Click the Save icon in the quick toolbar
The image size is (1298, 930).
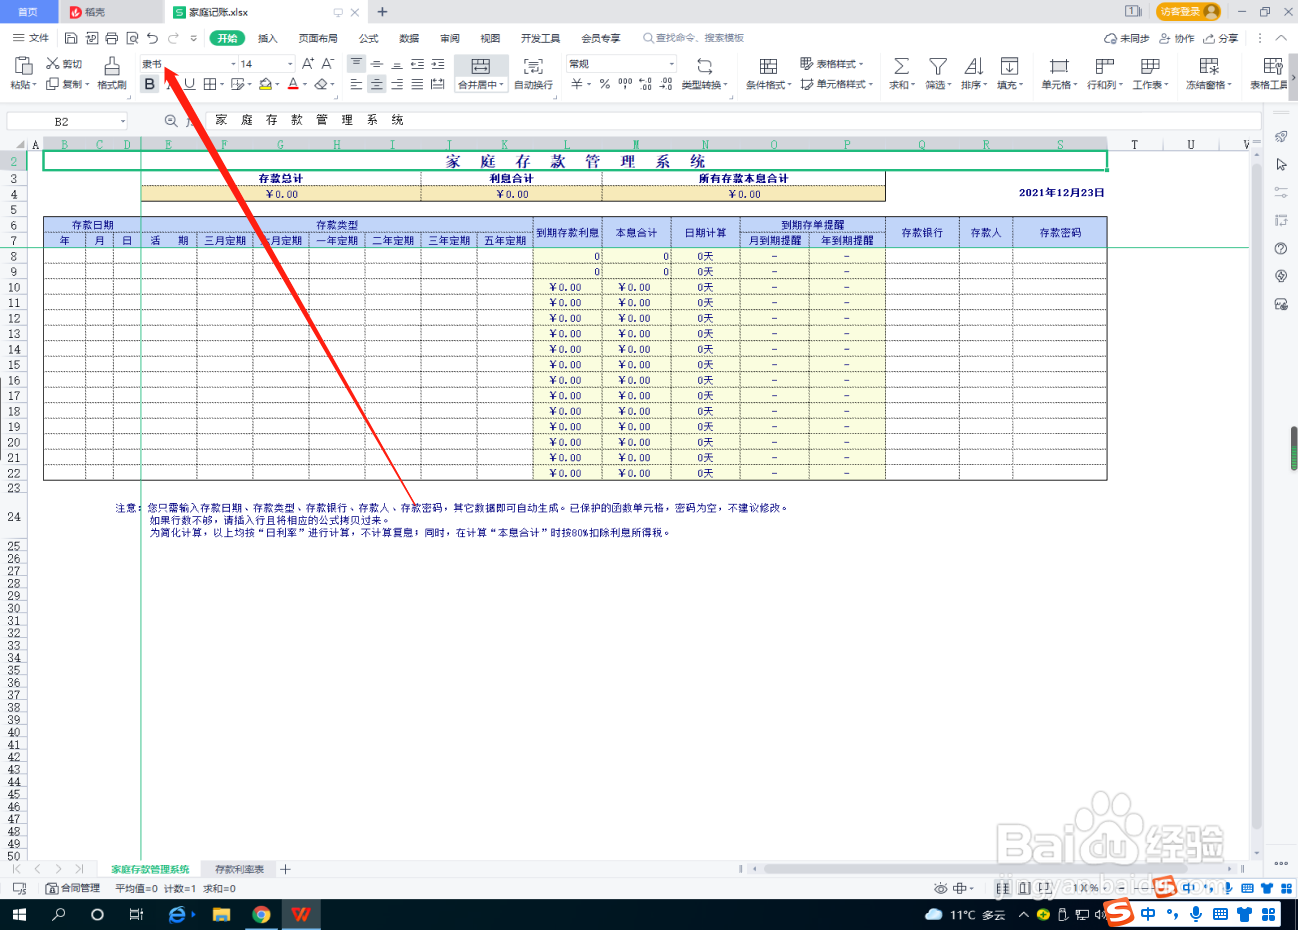click(71, 38)
